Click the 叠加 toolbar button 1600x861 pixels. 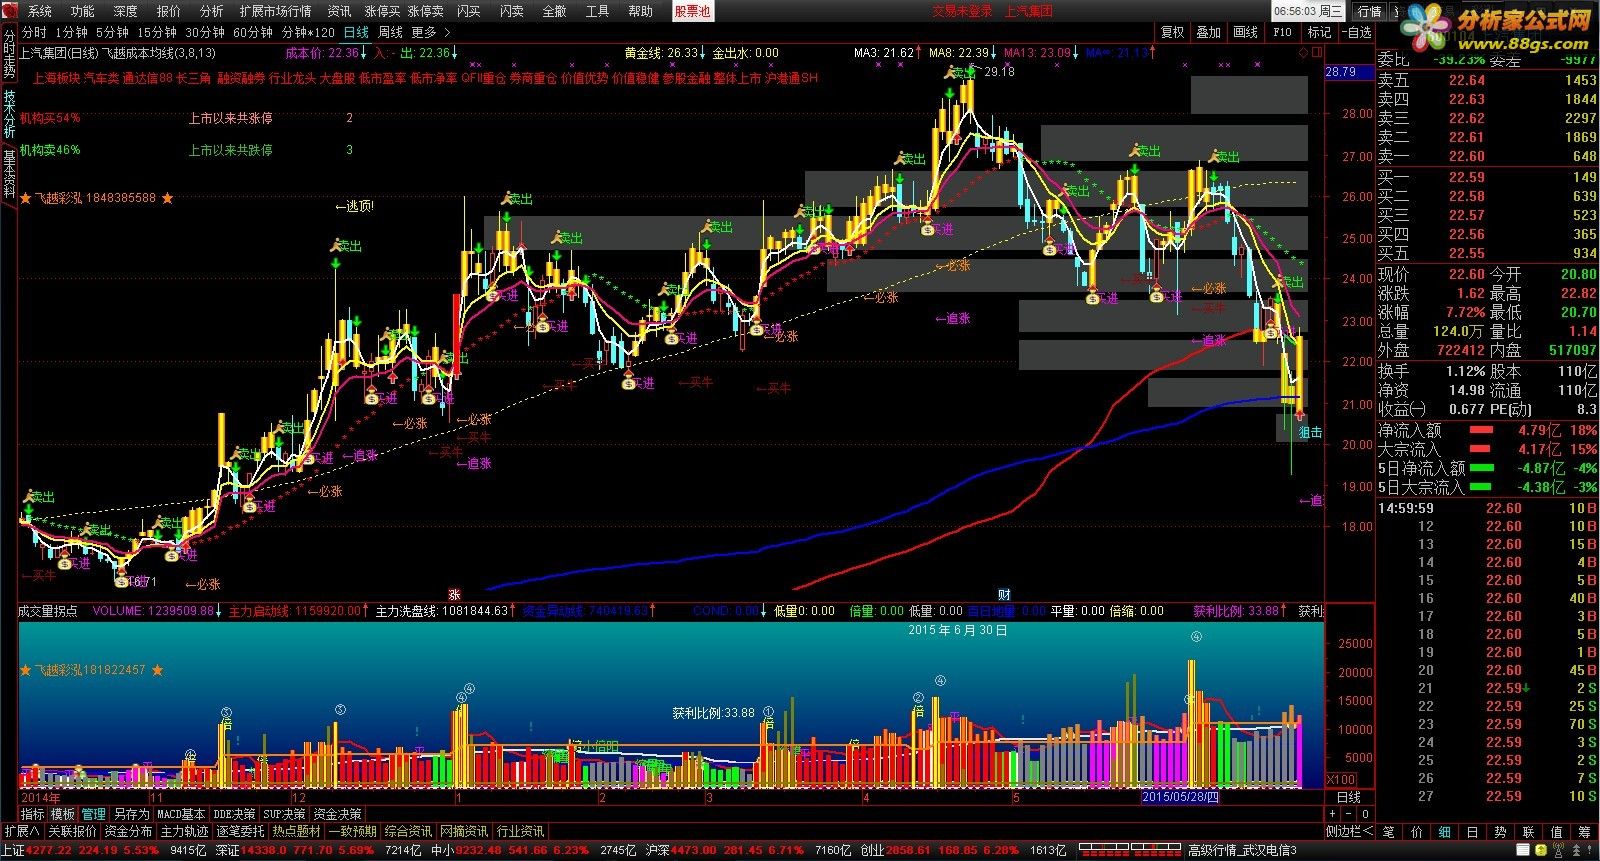pos(1209,32)
